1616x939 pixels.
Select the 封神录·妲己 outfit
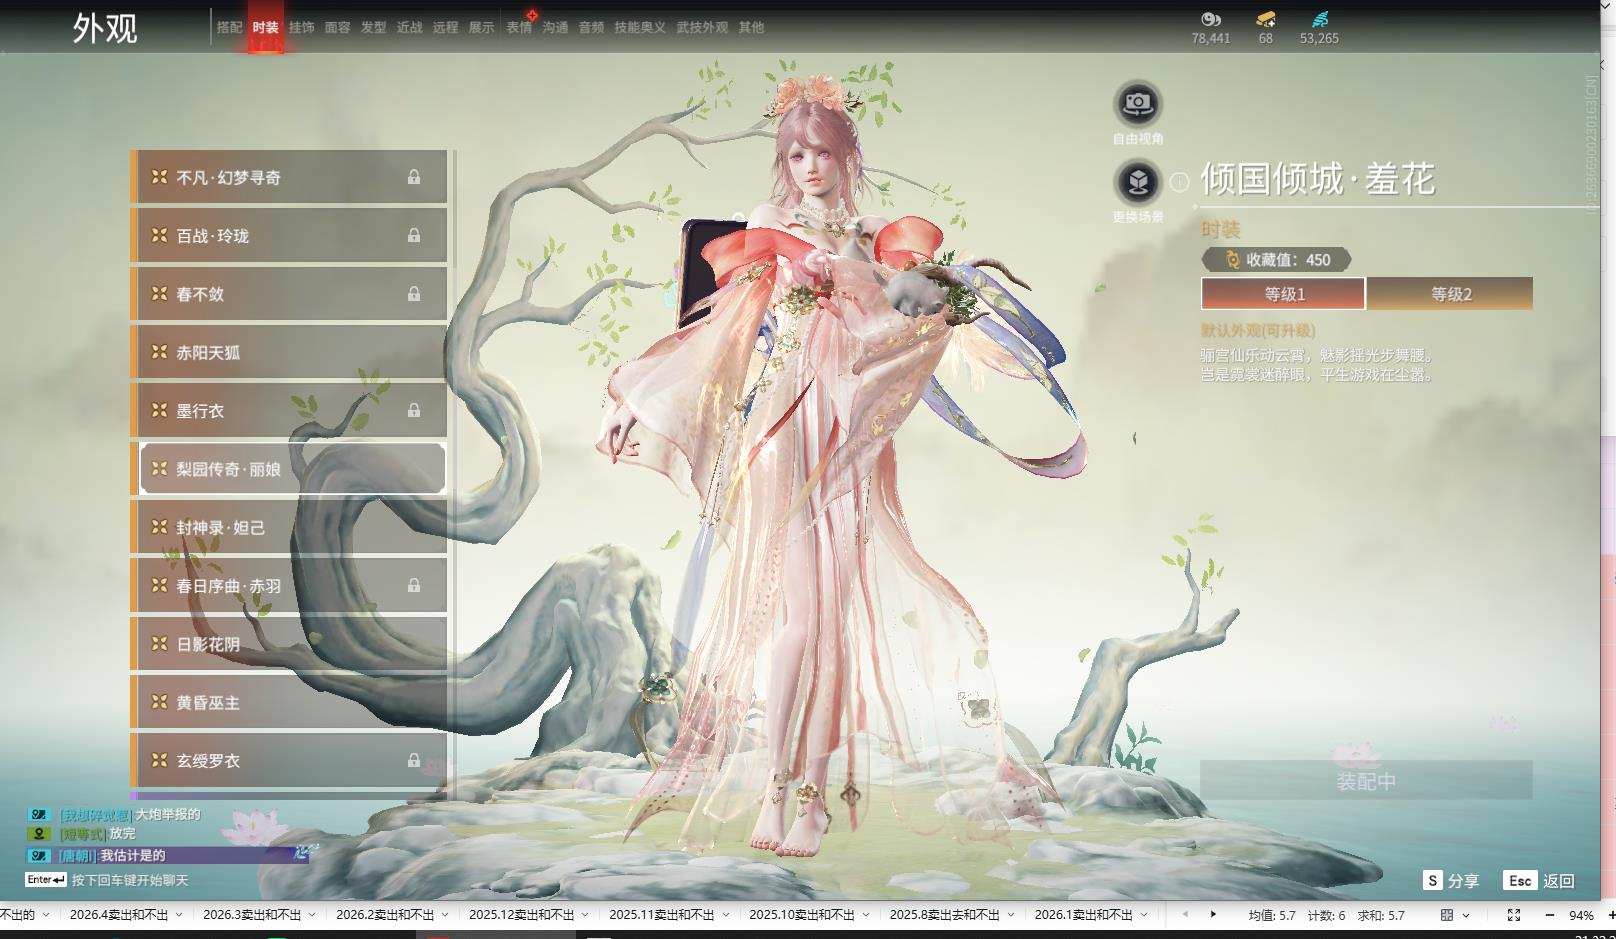coord(289,527)
